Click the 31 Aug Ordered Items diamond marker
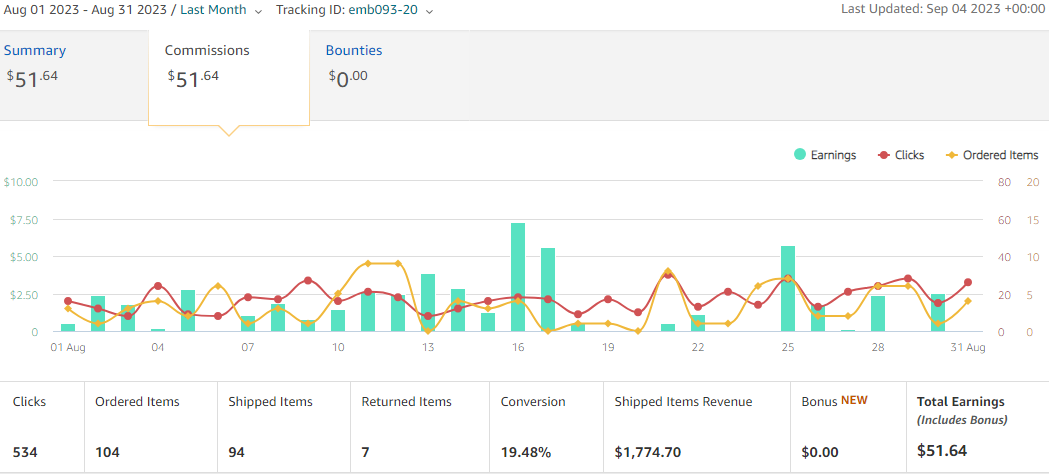 tap(968, 301)
